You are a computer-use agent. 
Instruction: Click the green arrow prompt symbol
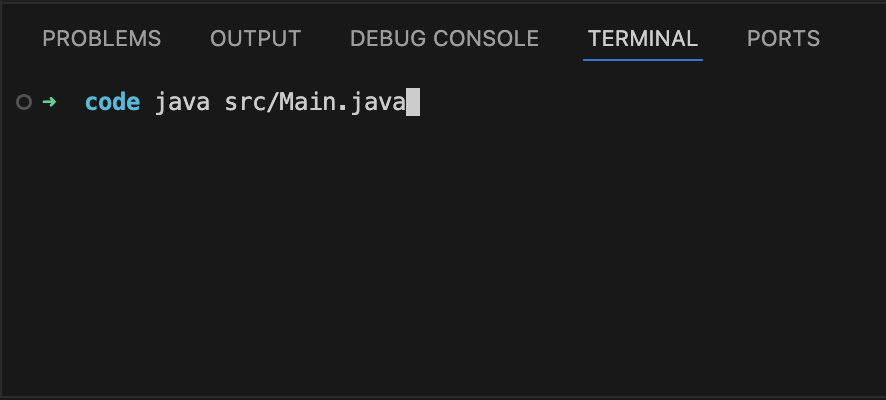click(49, 102)
